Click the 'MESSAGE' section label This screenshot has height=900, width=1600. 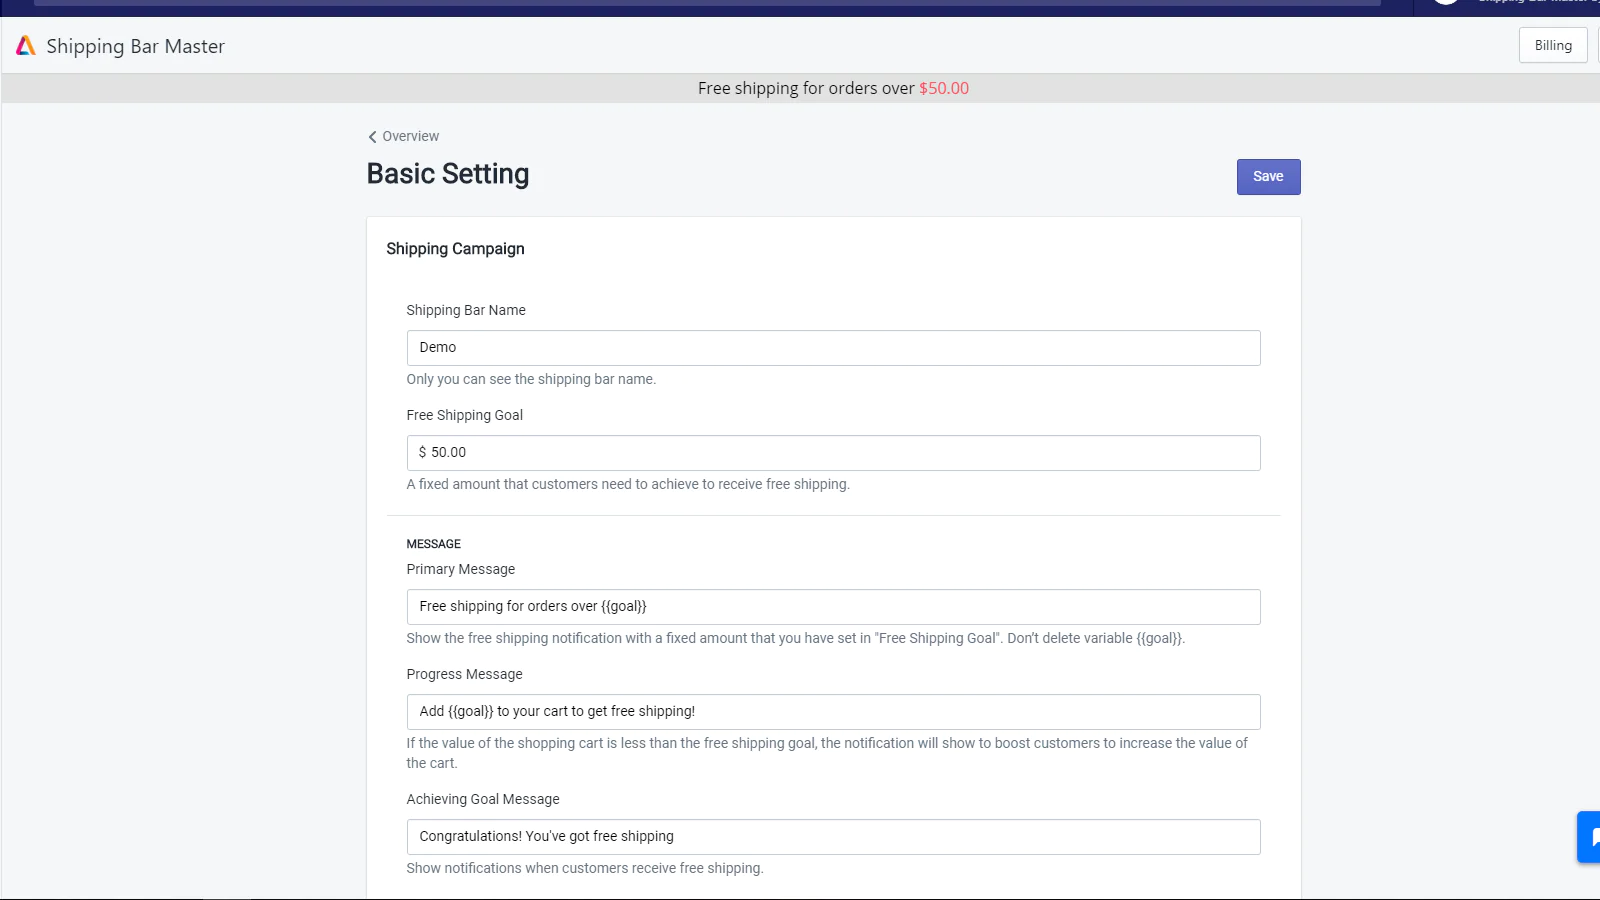[433, 544]
